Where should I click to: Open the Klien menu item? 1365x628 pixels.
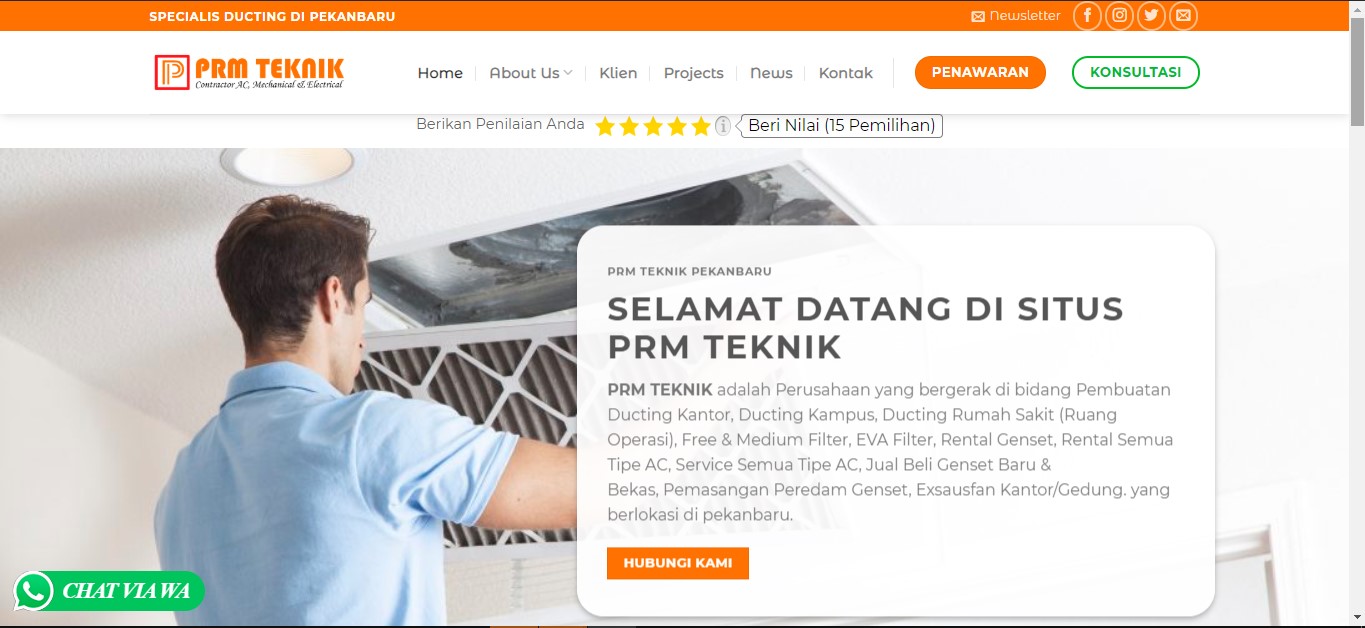pyautogui.click(x=618, y=73)
